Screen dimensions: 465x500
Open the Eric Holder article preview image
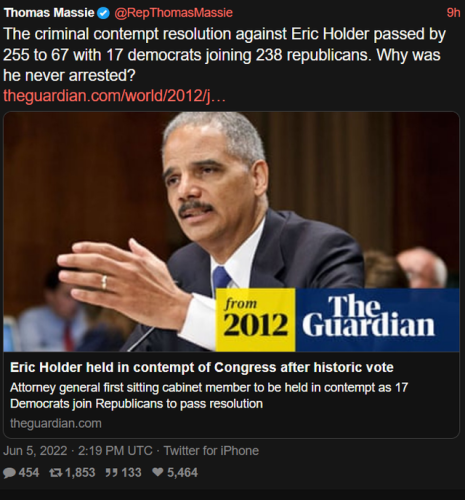pos(231,232)
